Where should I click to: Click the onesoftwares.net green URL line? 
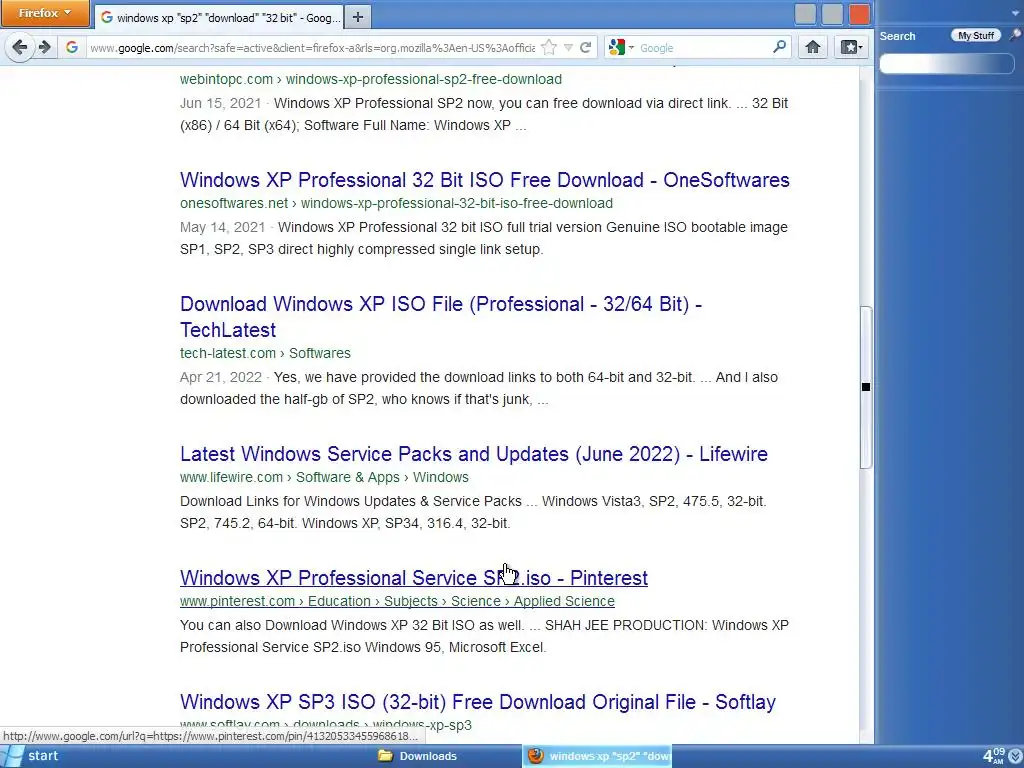(396, 203)
